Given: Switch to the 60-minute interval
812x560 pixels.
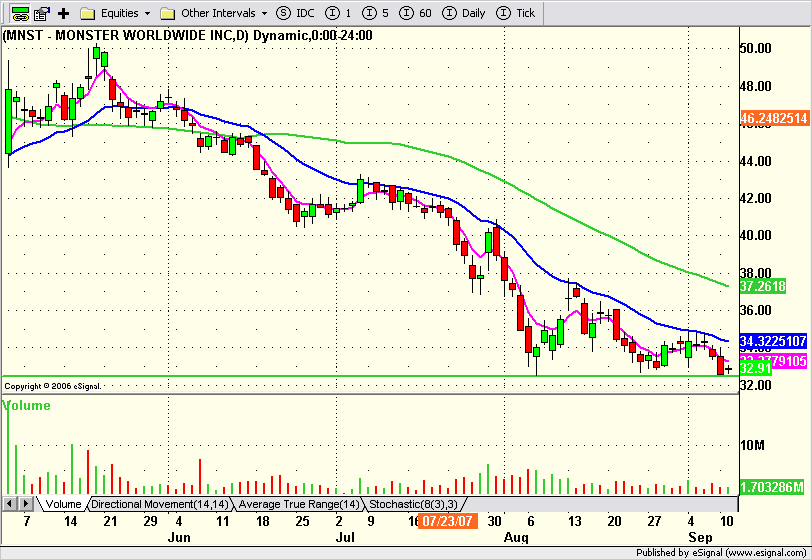Looking at the screenshot, I should (x=415, y=13).
